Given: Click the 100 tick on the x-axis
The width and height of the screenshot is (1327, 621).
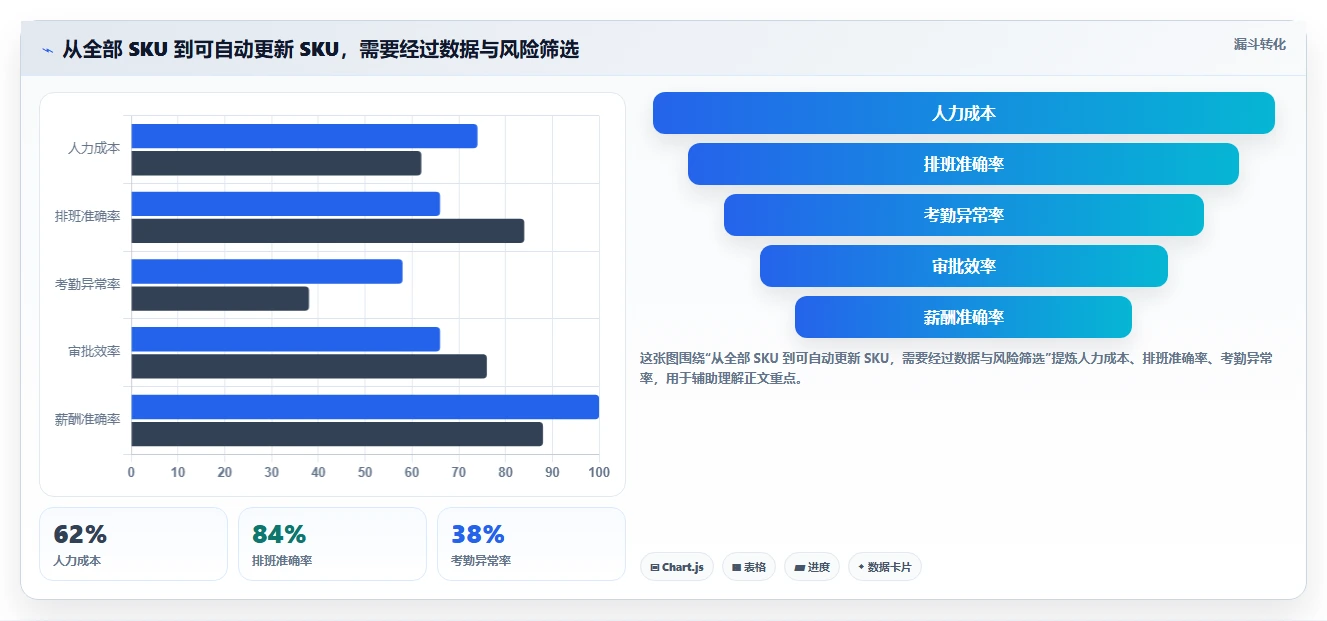Looking at the screenshot, I should [599, 472].
